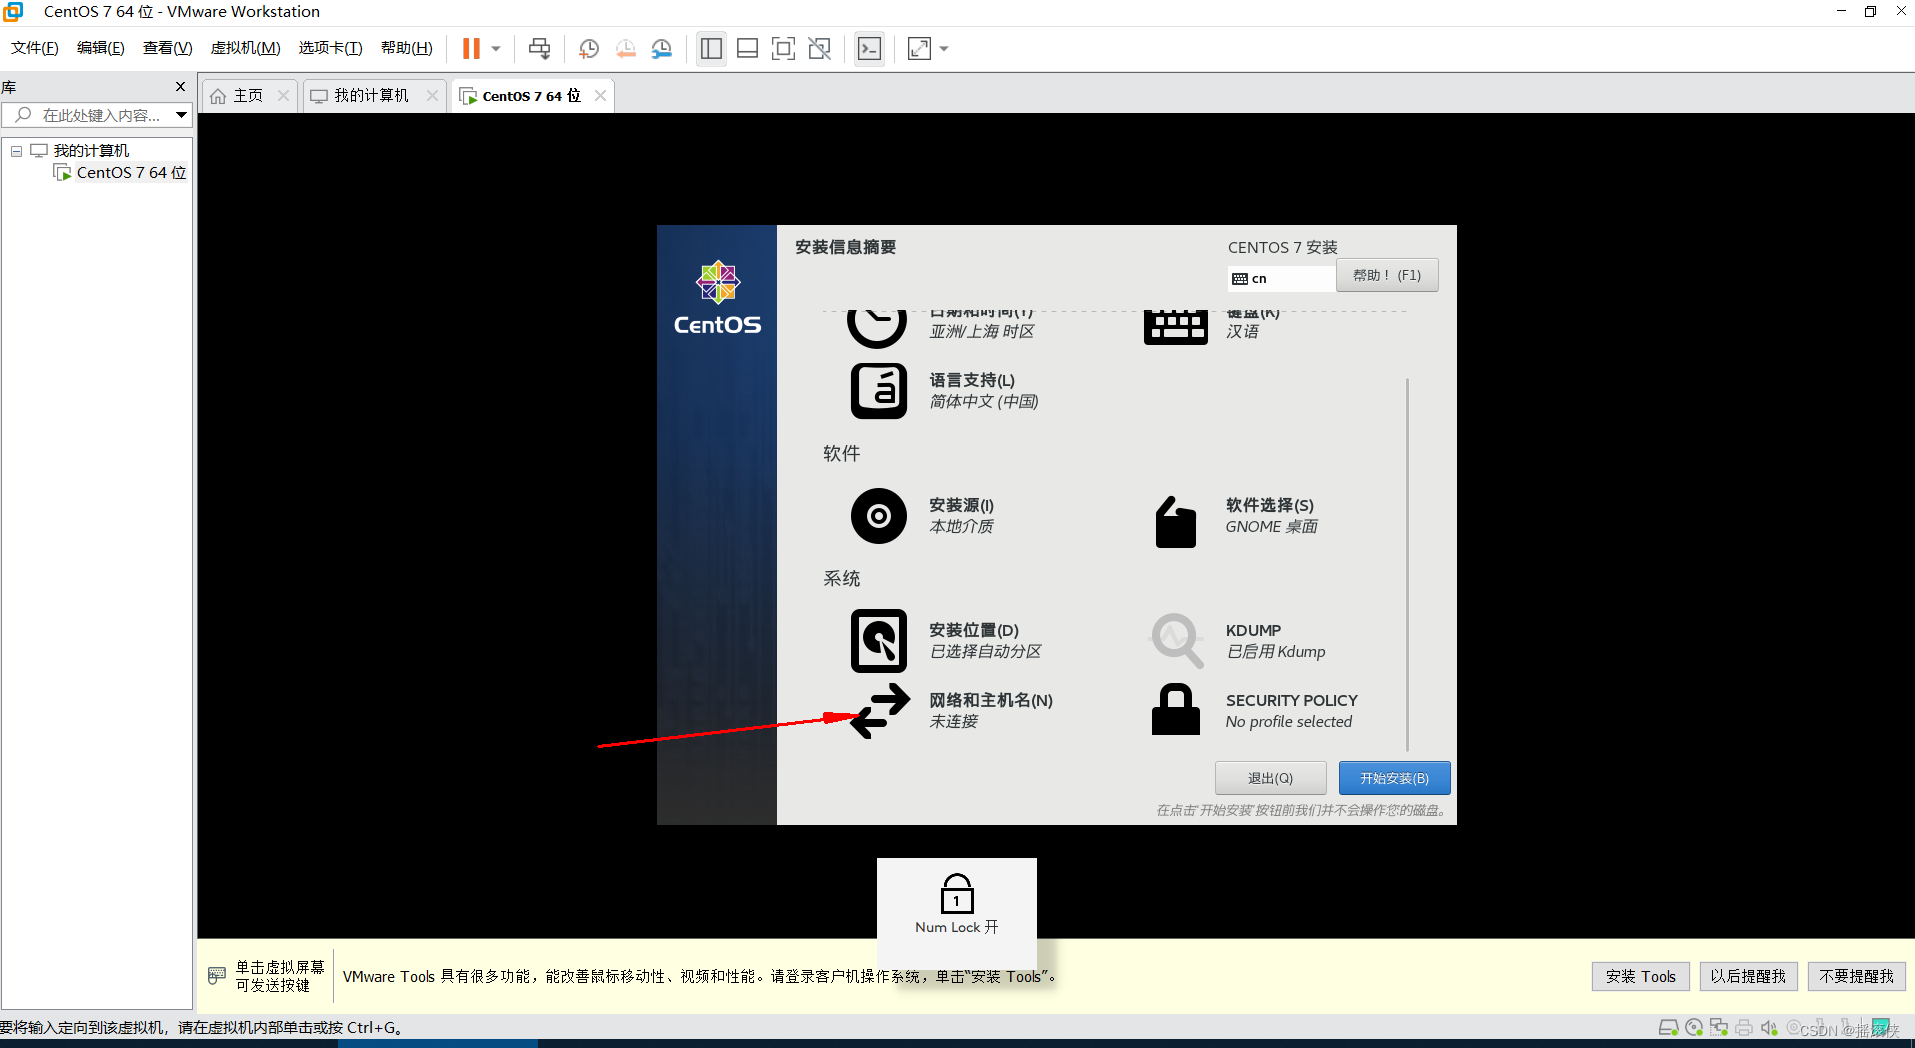Toggle the thumbnail bar view

(x=747, y=48)
